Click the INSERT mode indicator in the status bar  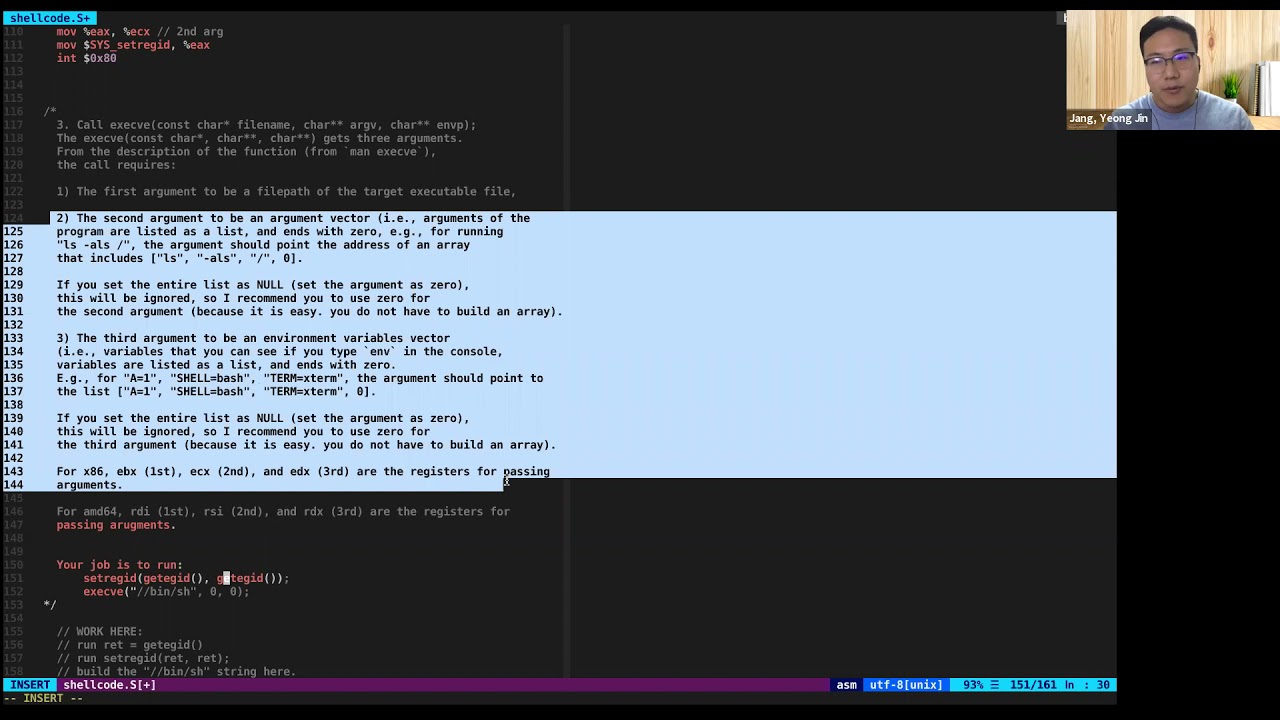pyautogui.click(x=30, y=685)
